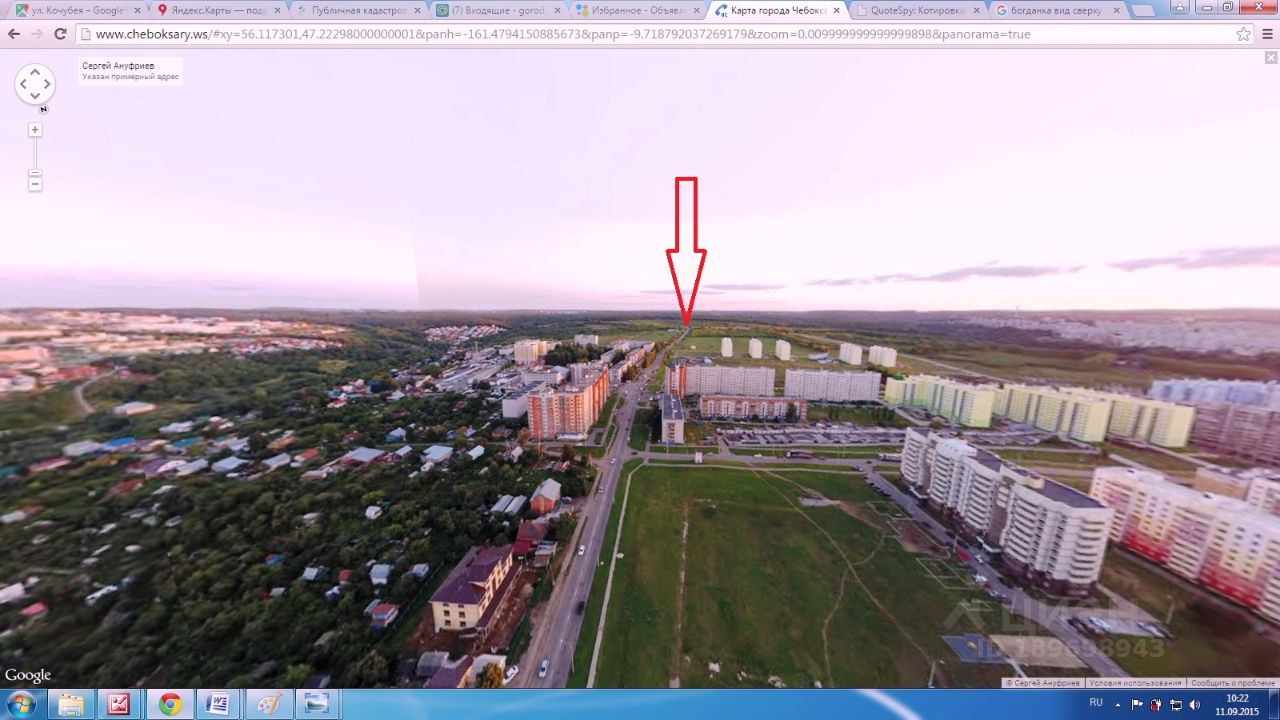This screenshot has width=1280, height=720.
Task: Pan the panorama right with the compass arrow
Action: (x=47, y=84)
